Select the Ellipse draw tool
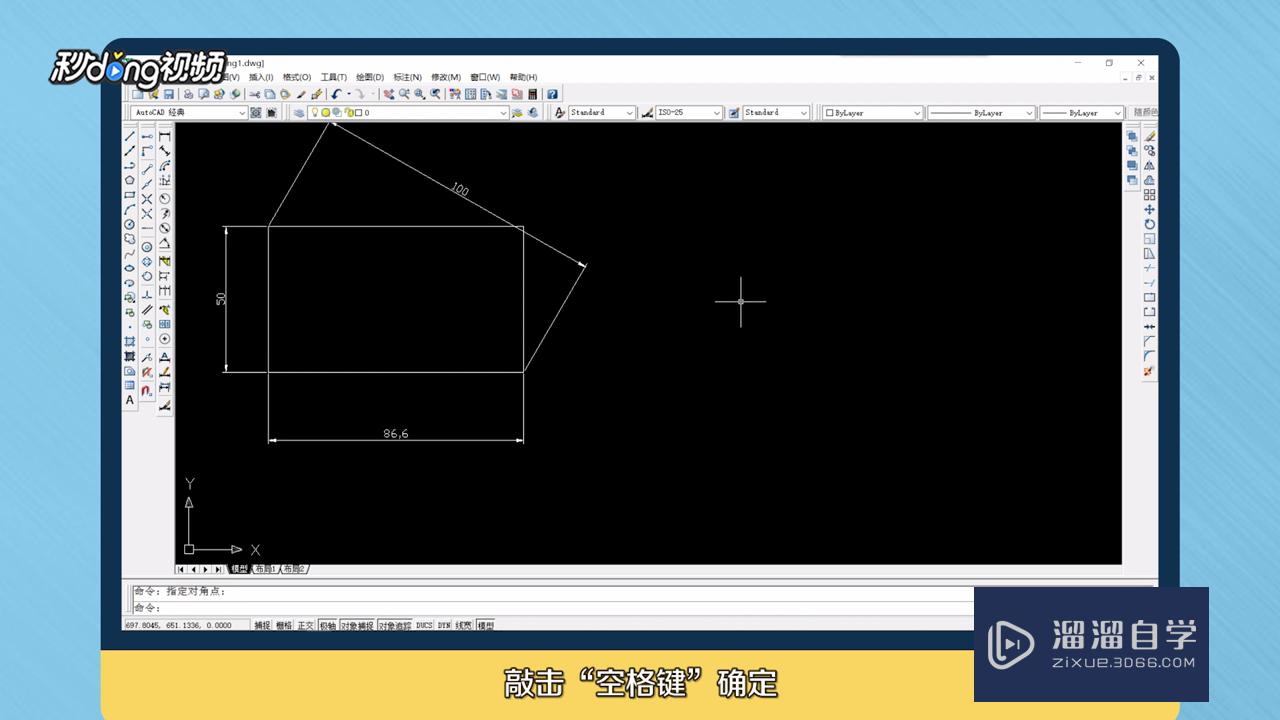The height and width of the screenshot is (720, 1280). click(x=129, y=268)
